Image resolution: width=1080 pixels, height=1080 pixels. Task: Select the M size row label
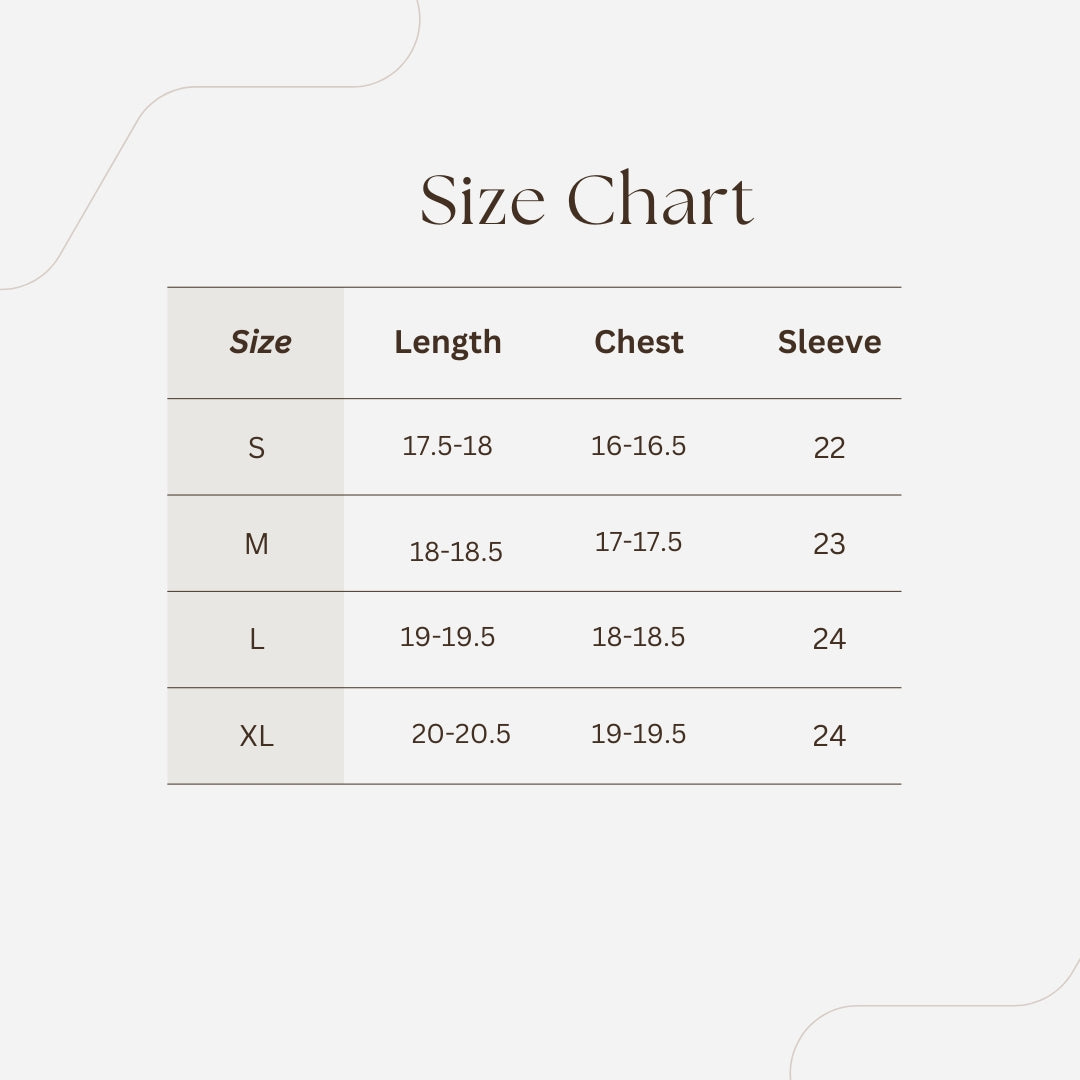coord(257,544)
